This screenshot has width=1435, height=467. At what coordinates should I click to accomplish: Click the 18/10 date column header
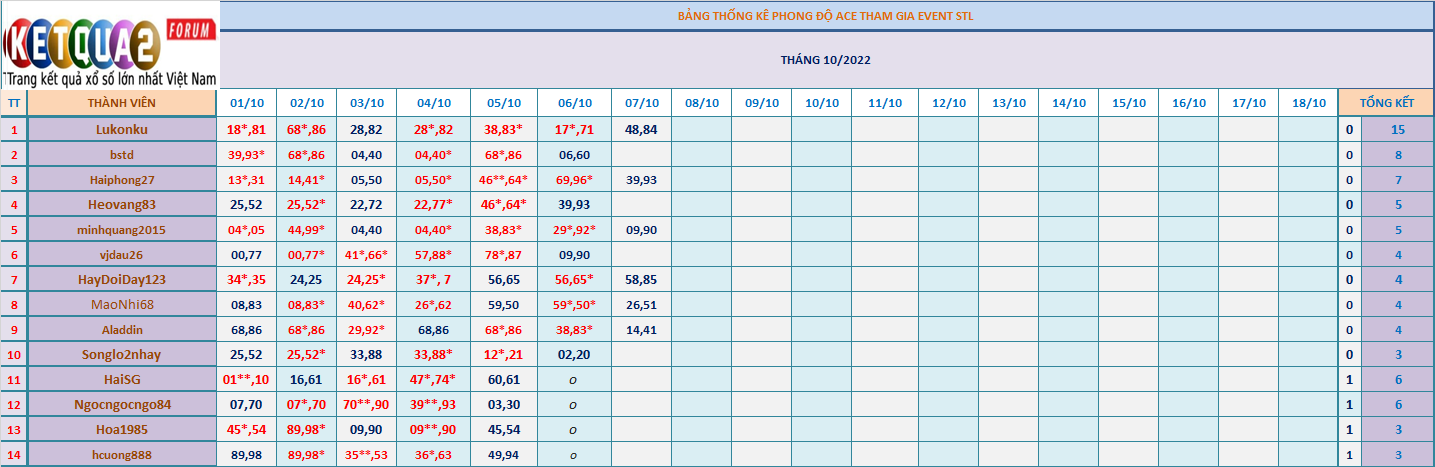pos(1308,103)
